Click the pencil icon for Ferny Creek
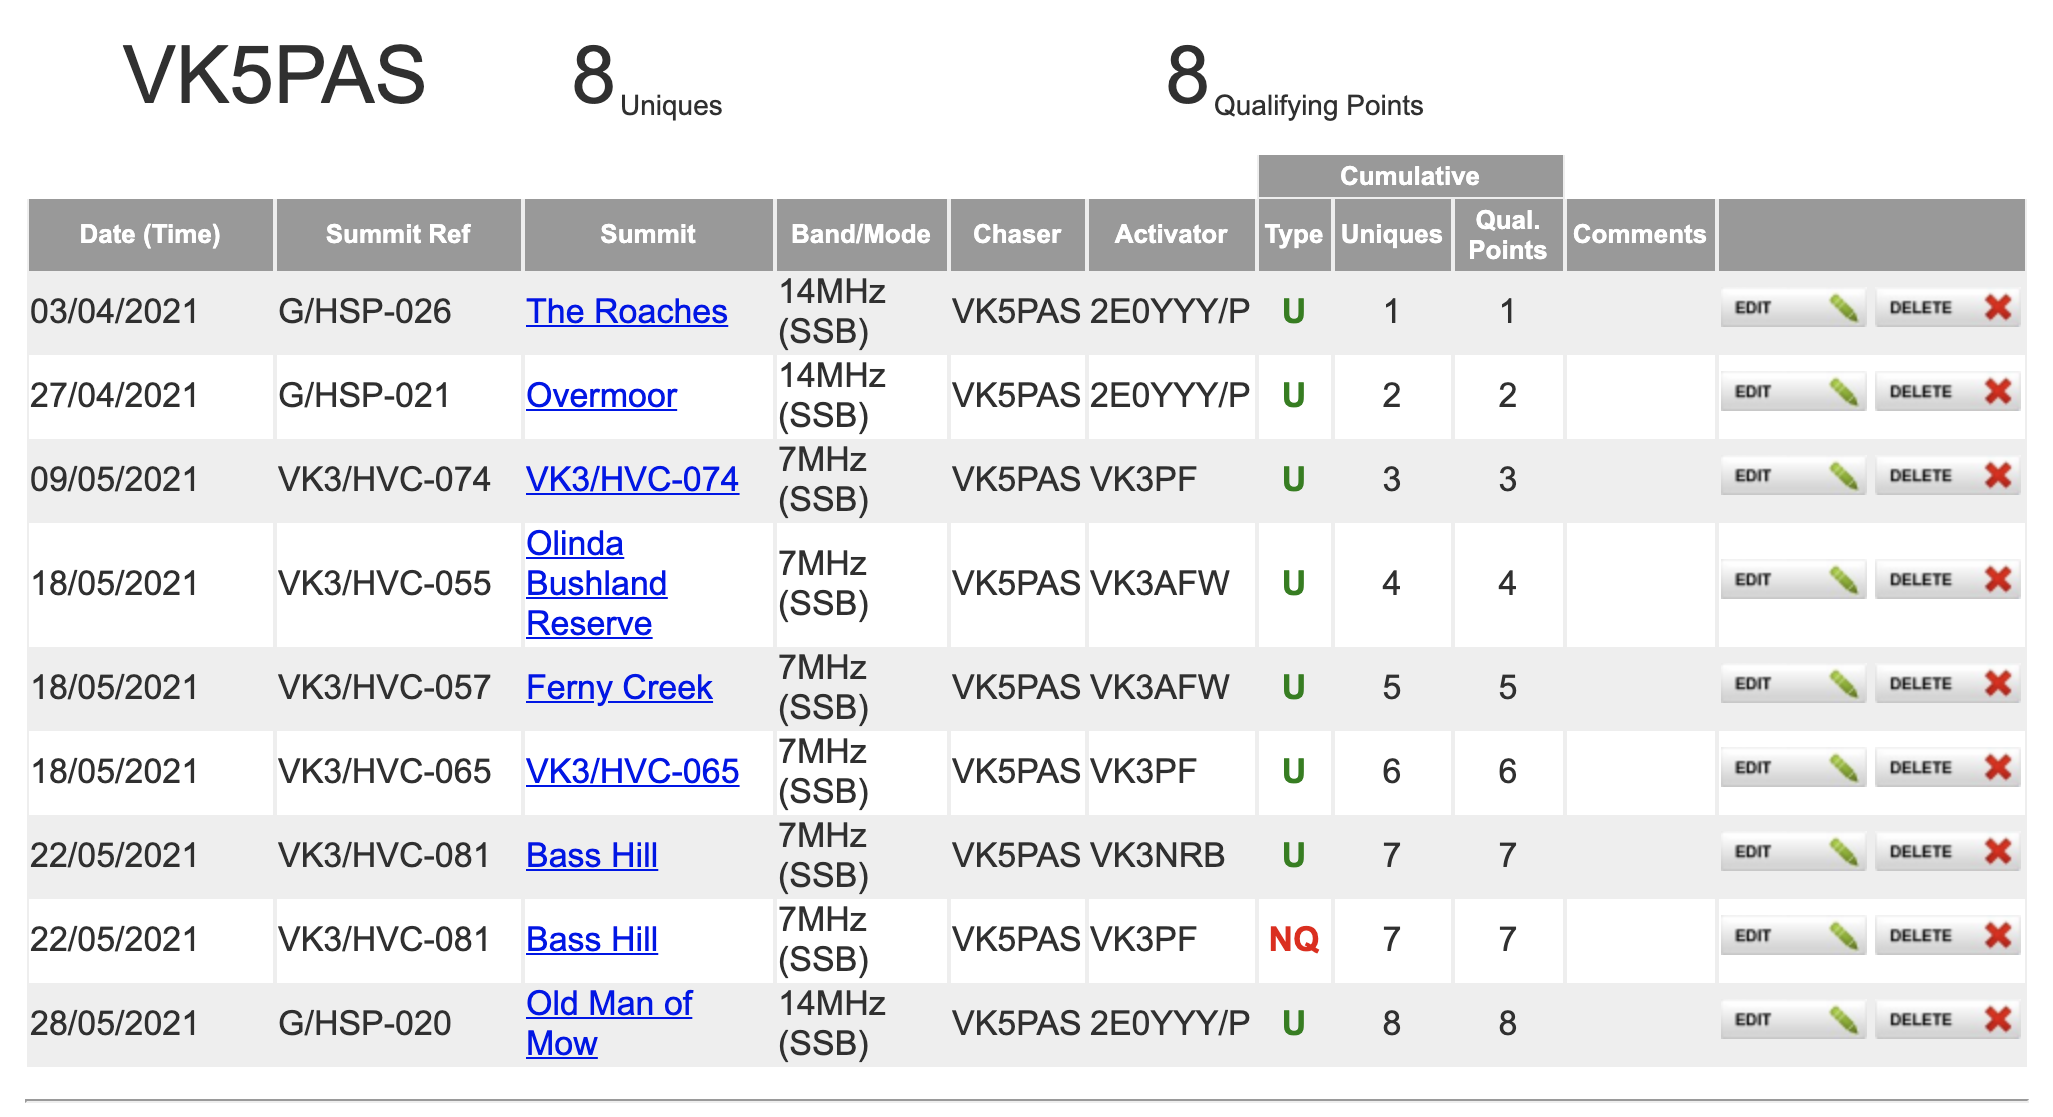 pyautogui.click(x=1843, y=684)
